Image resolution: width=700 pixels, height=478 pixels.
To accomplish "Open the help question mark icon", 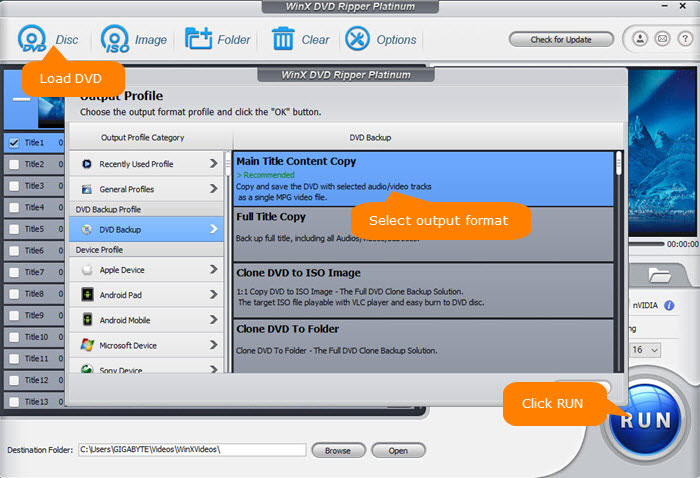I will pos(685,39).
